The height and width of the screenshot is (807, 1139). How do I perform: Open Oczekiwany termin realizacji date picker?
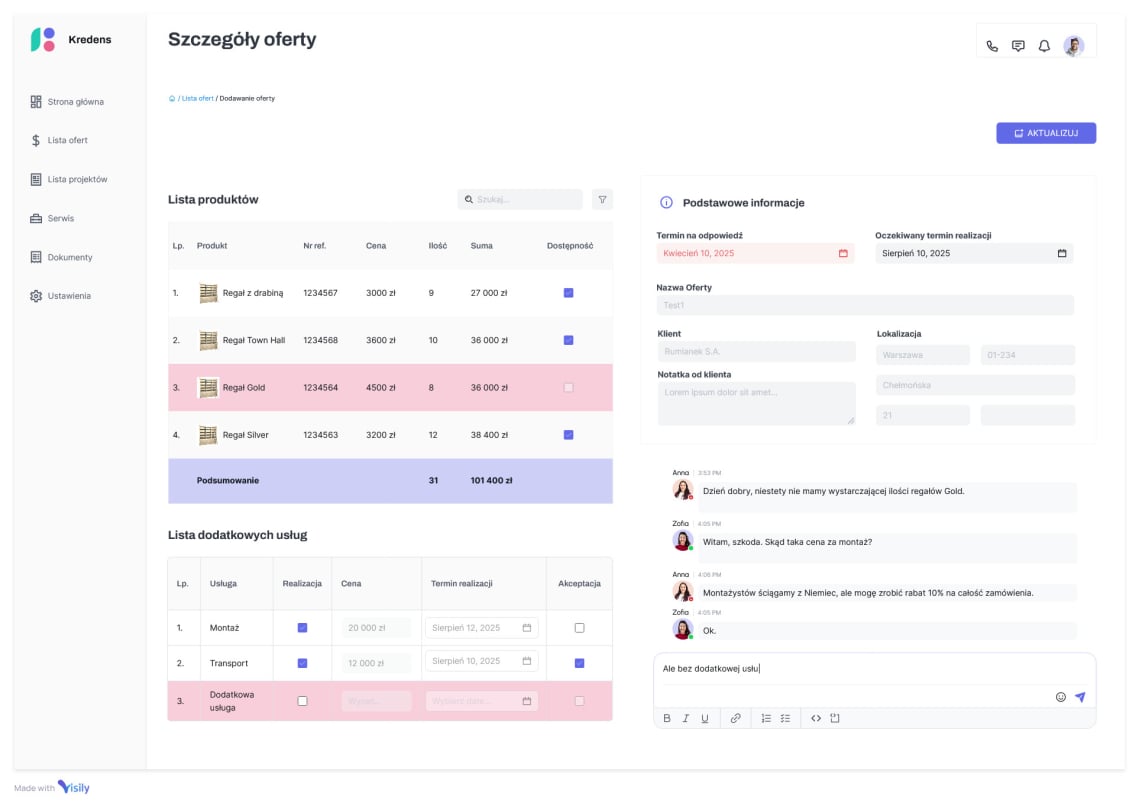(x=1061, y=254)
